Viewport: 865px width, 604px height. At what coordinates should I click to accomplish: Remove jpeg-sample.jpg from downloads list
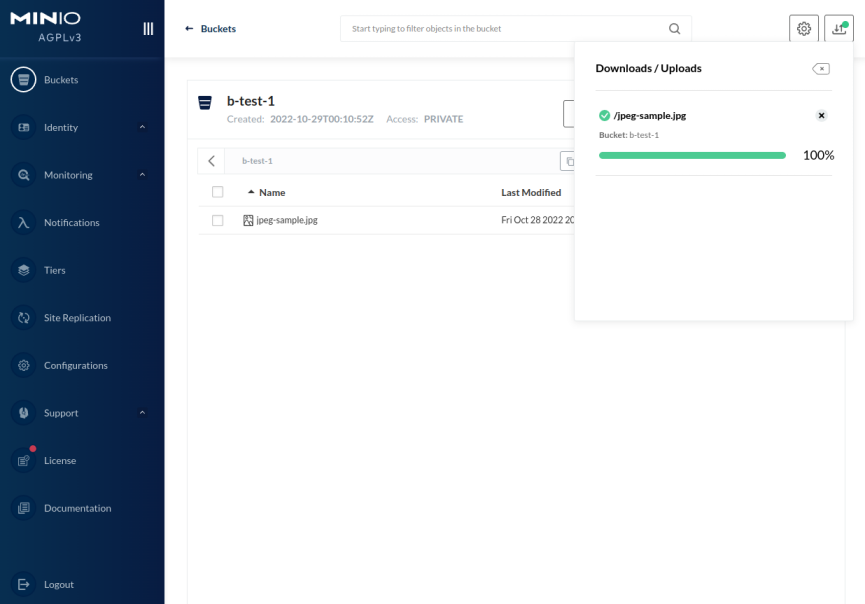(x=821, y=116)
